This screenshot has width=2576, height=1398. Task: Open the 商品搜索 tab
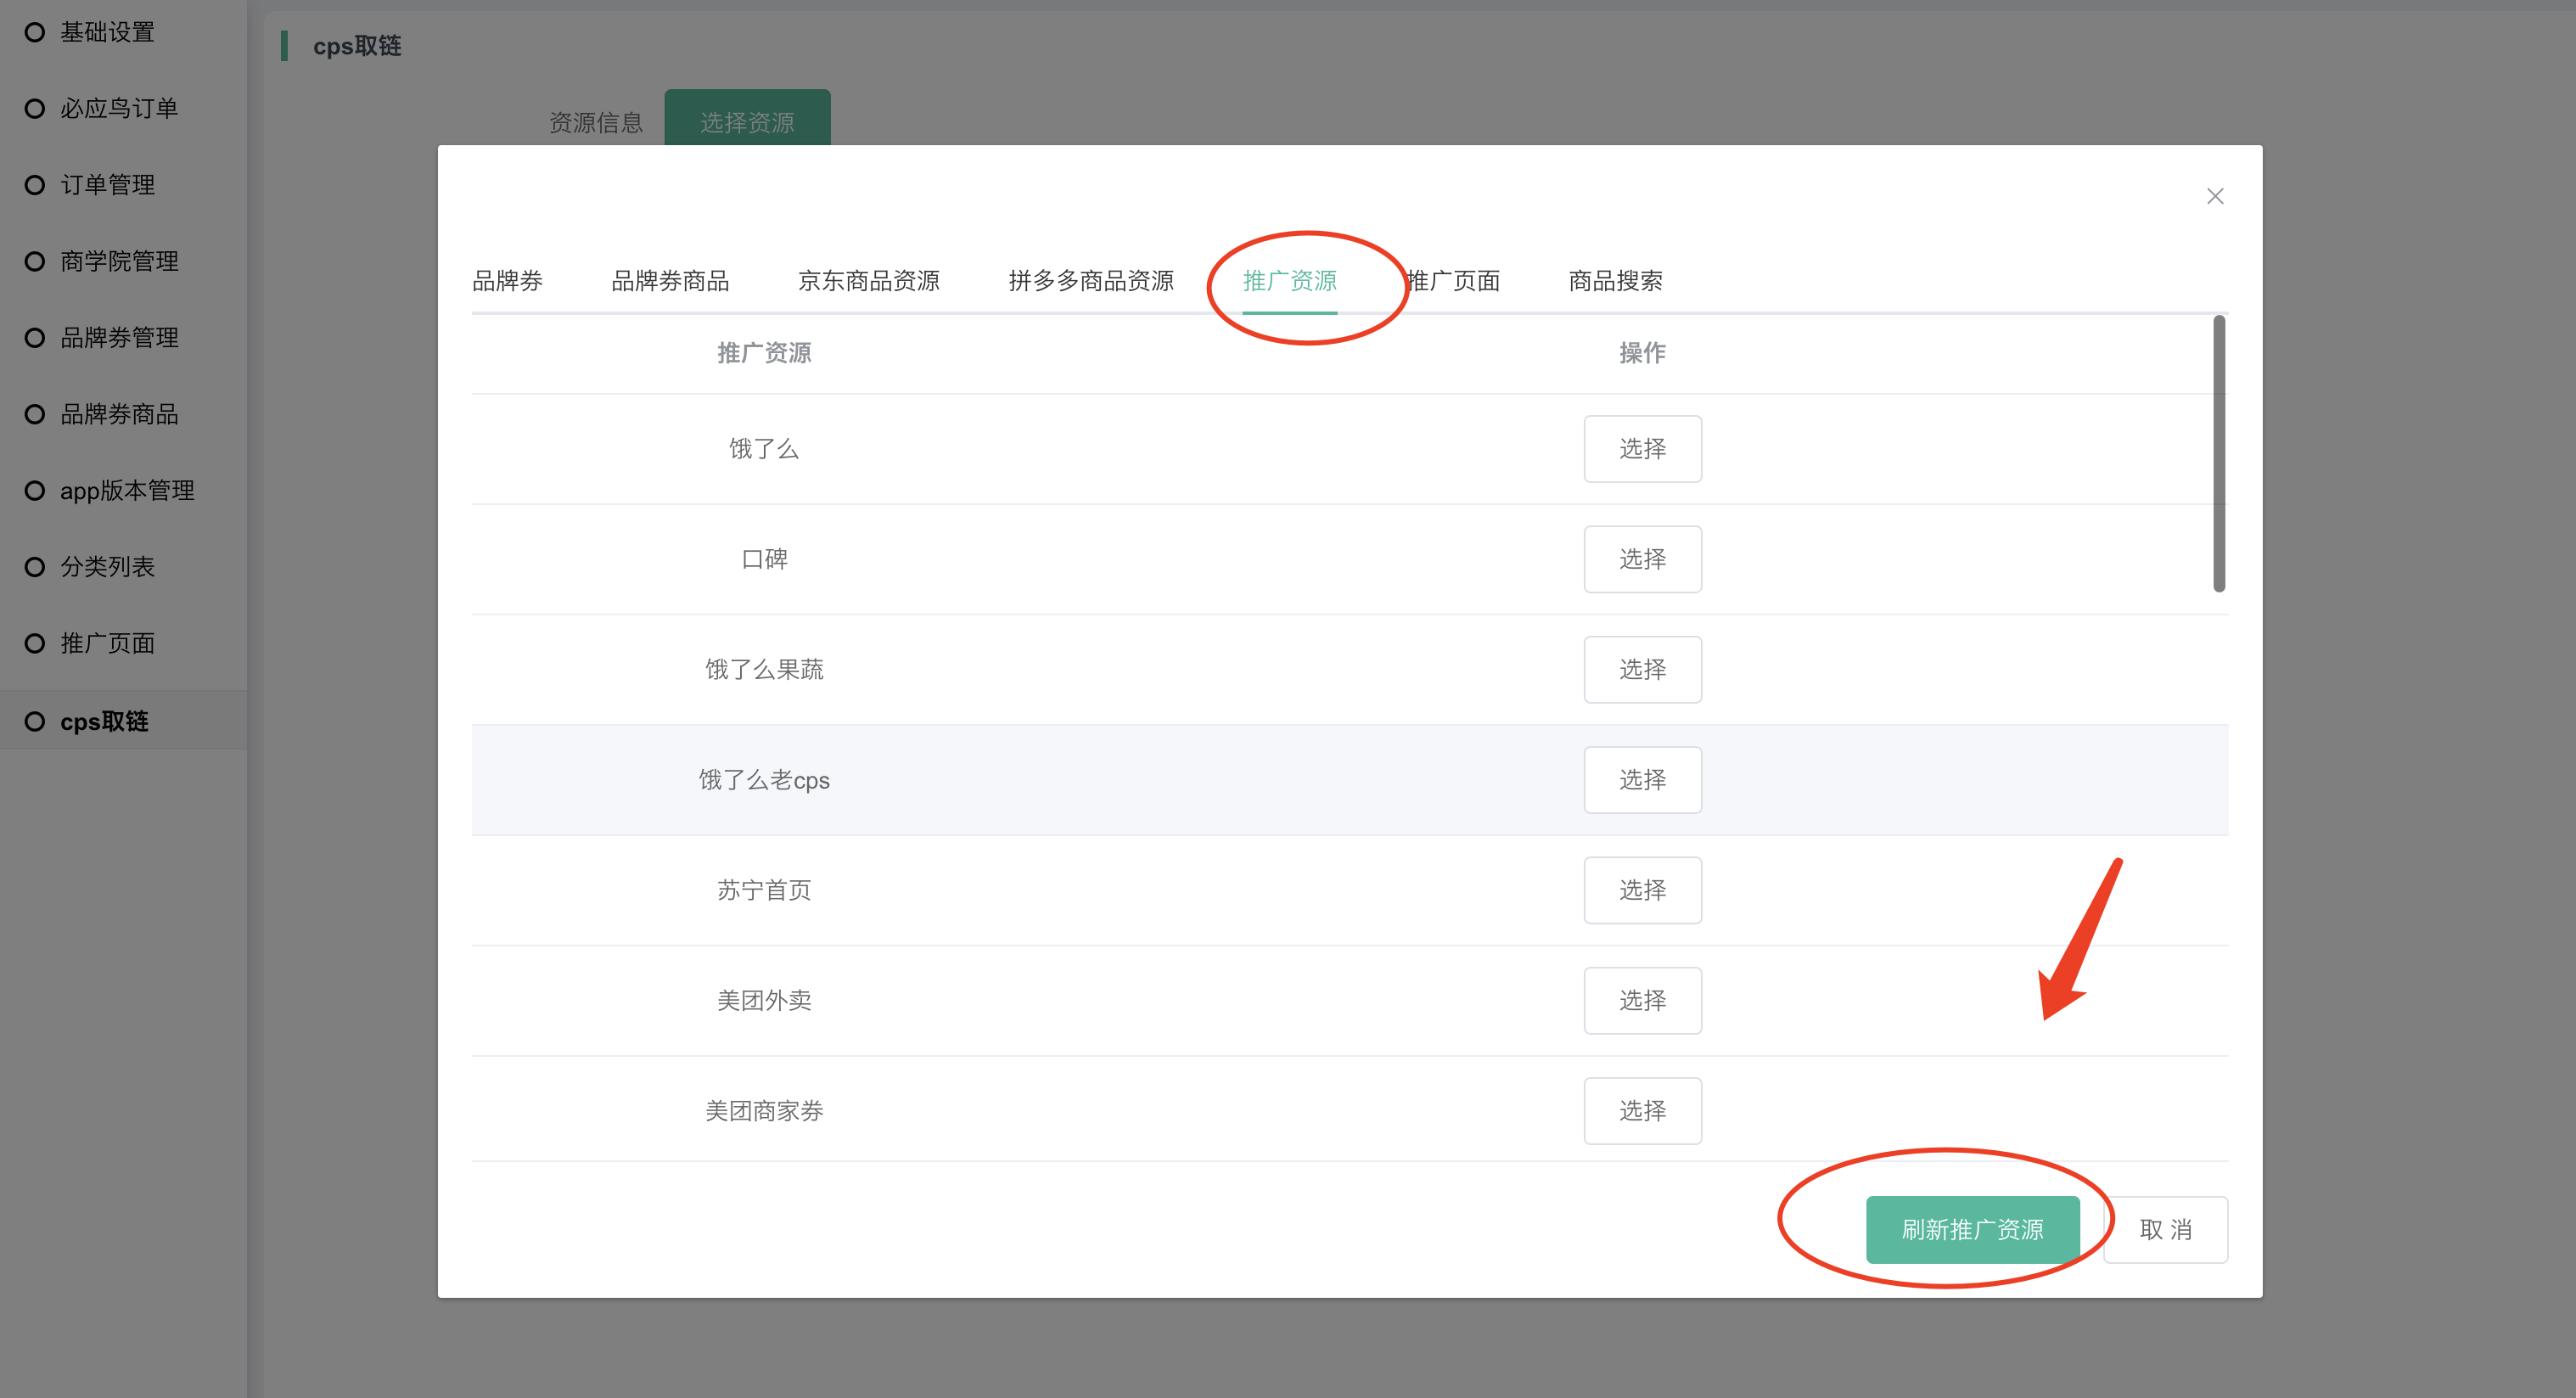(1614, 281)
